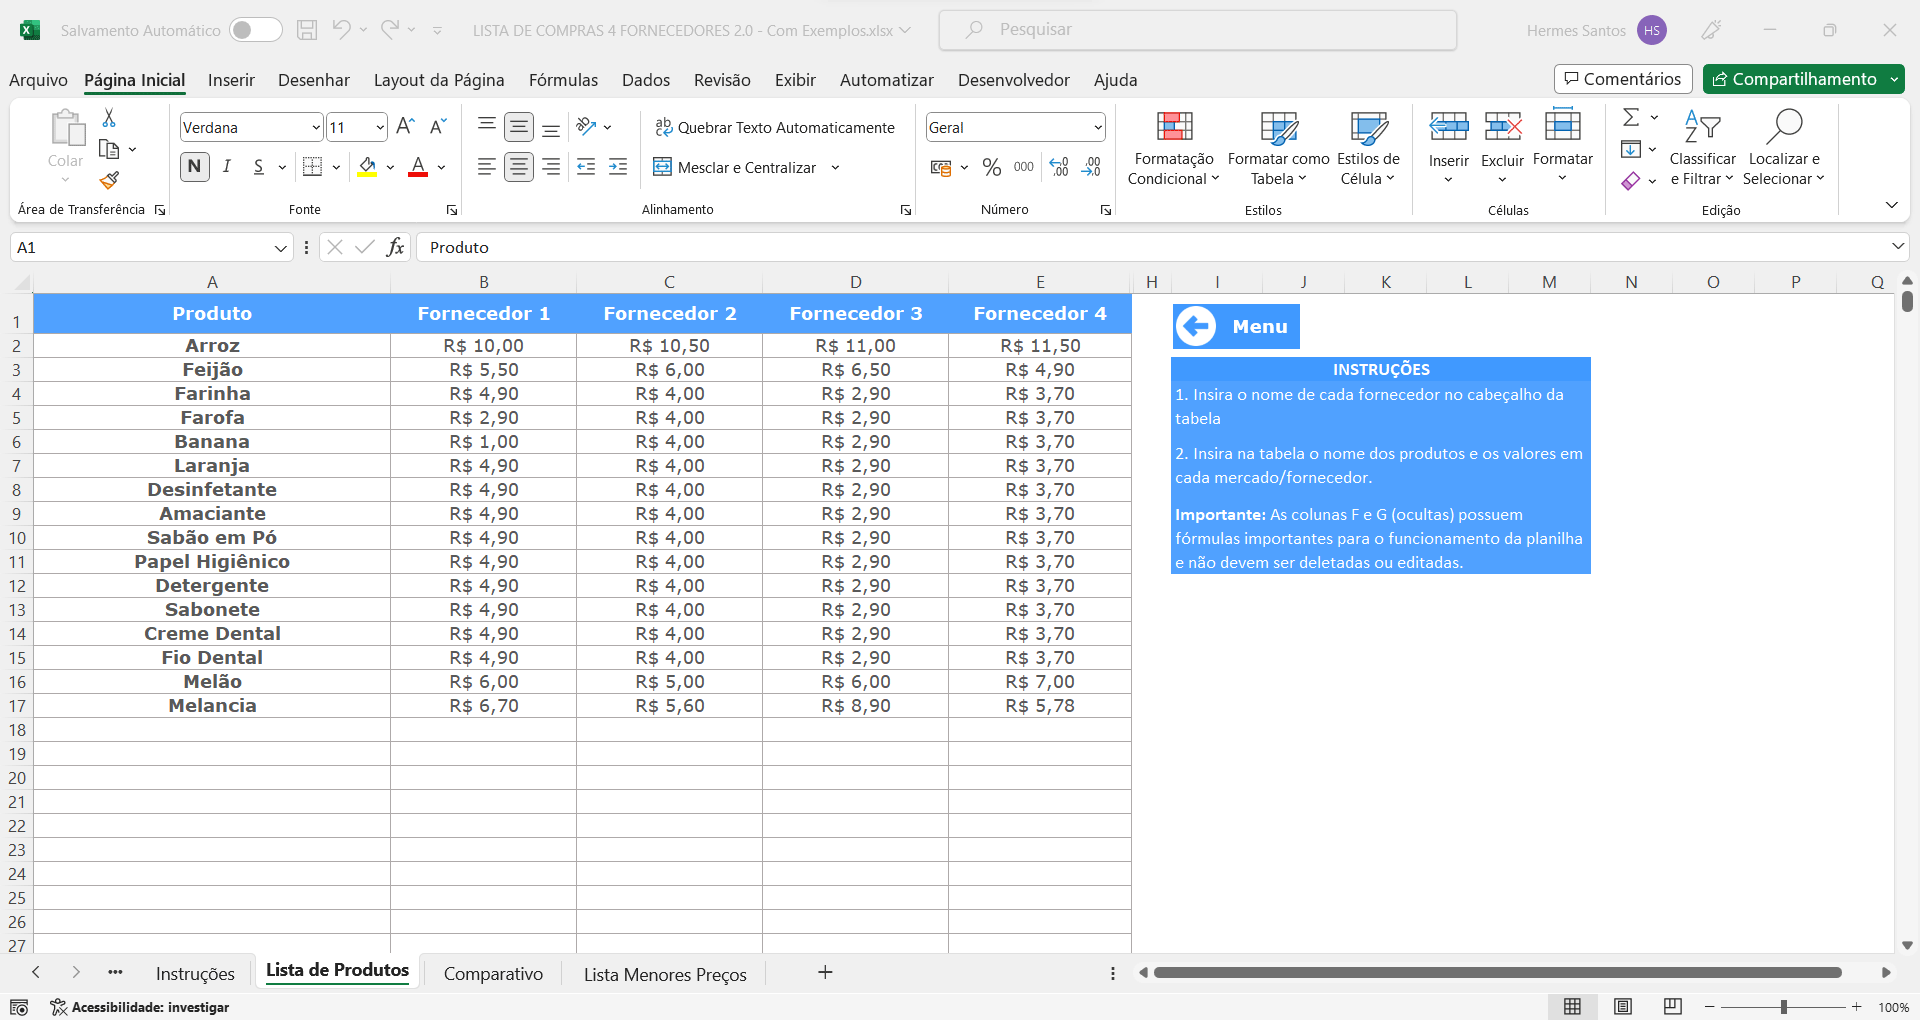
Task: Switch to Page Layout view in status bar
Action: point(1623,1007)
